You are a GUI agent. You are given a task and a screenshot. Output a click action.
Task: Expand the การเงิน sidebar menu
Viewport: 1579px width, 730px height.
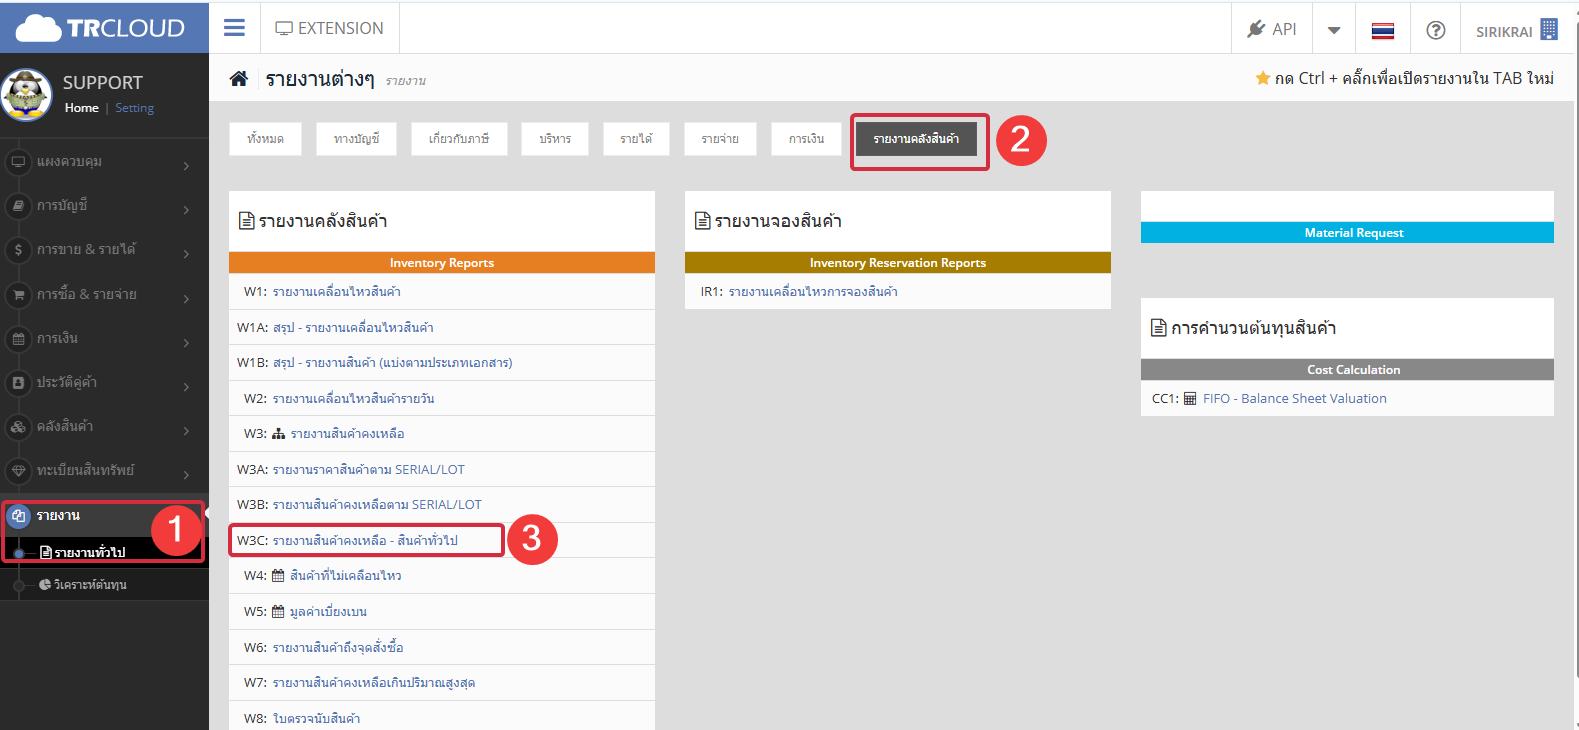pyautogui.click(x=100, y=339)
